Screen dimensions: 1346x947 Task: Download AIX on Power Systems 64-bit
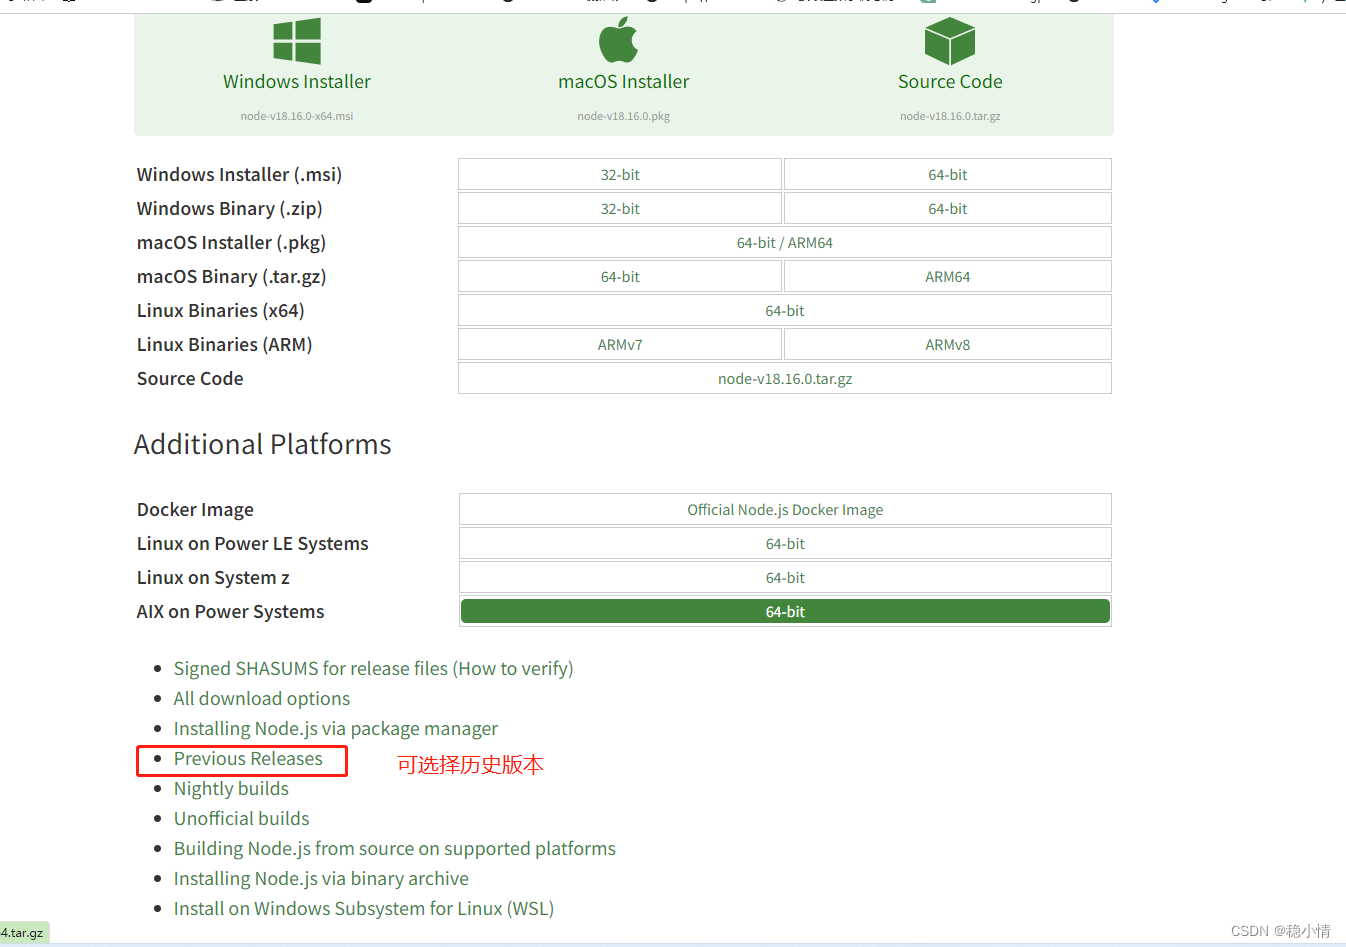(785, 611)
